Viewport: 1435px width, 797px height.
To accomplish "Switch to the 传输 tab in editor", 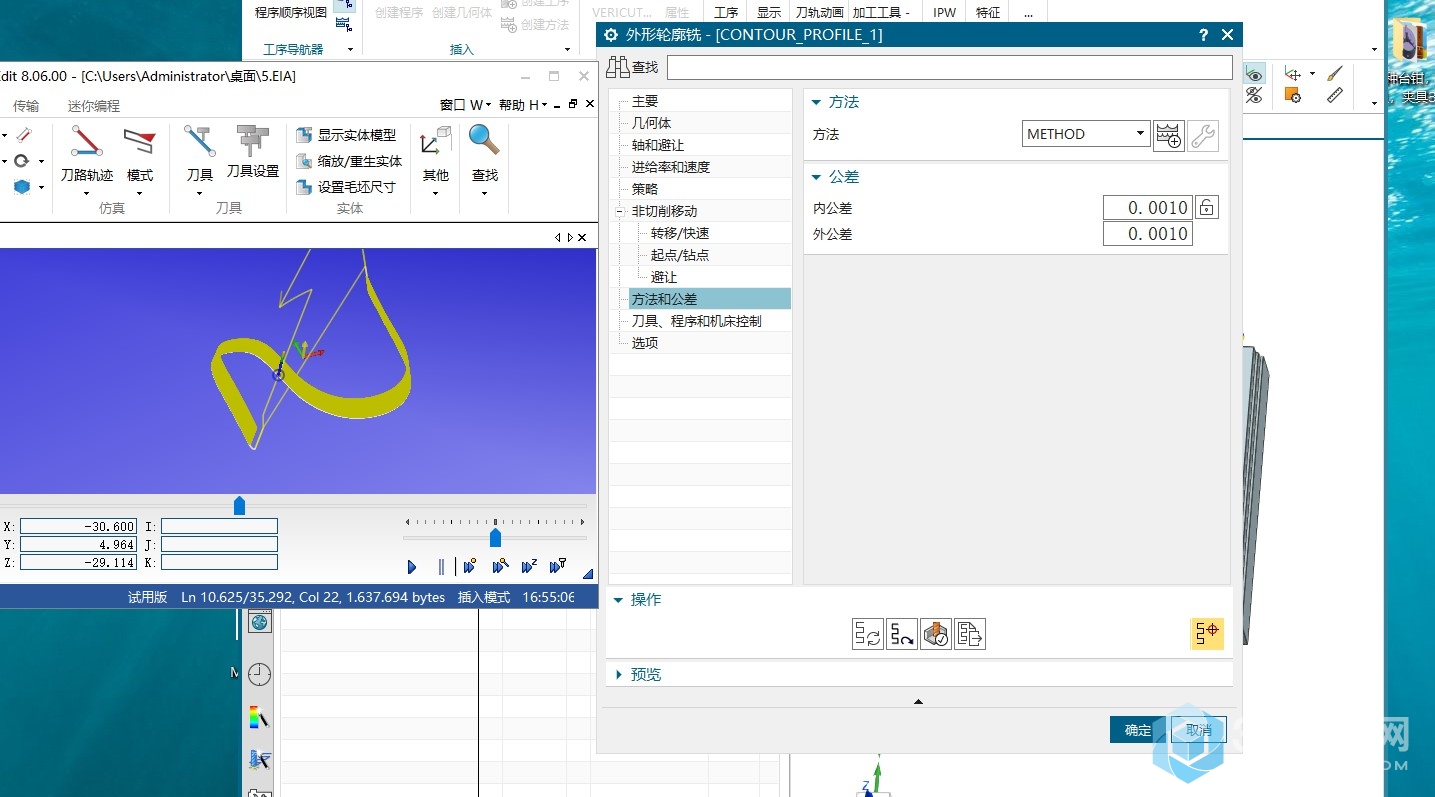I will (26, 106).
